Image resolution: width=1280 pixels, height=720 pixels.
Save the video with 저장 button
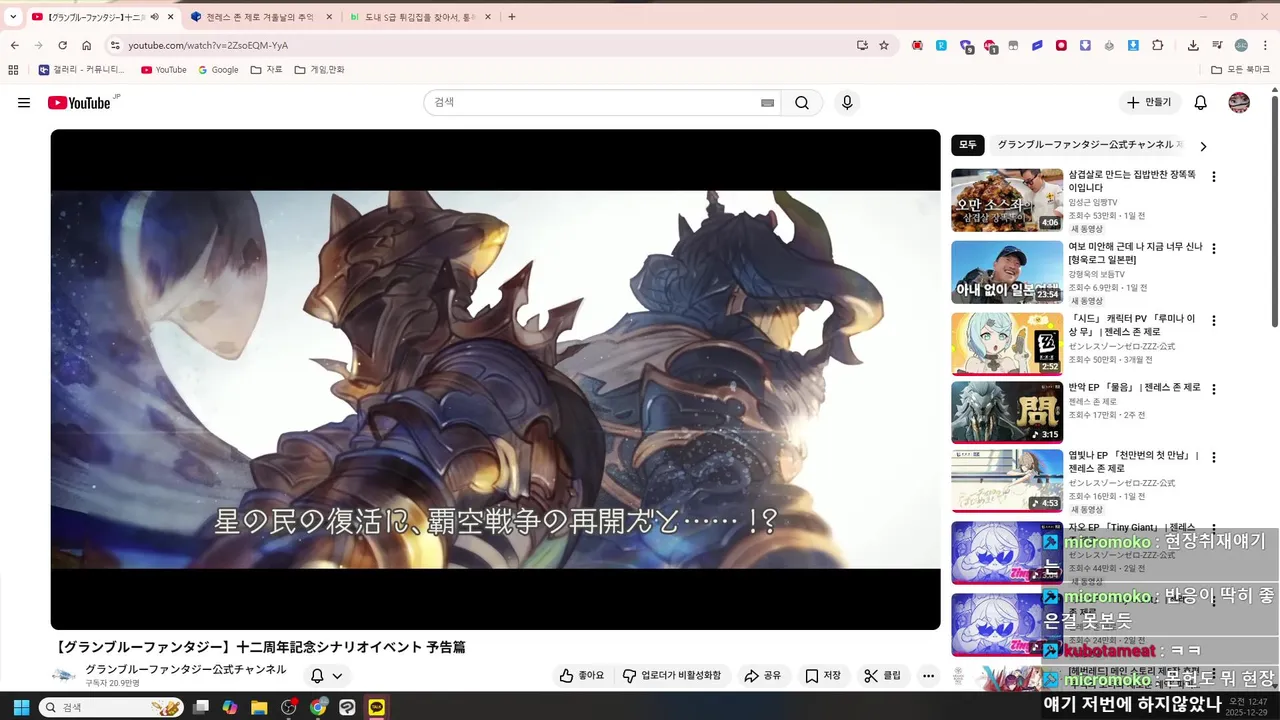point(823,676)
